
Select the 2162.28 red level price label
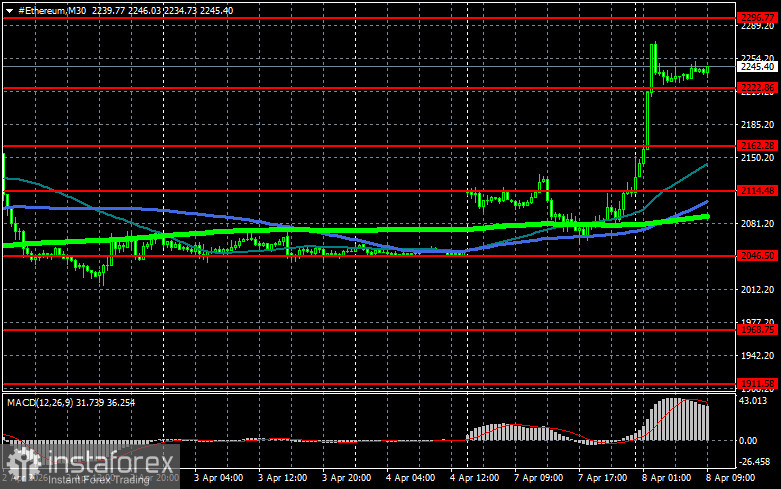click(x=758, y=146)
